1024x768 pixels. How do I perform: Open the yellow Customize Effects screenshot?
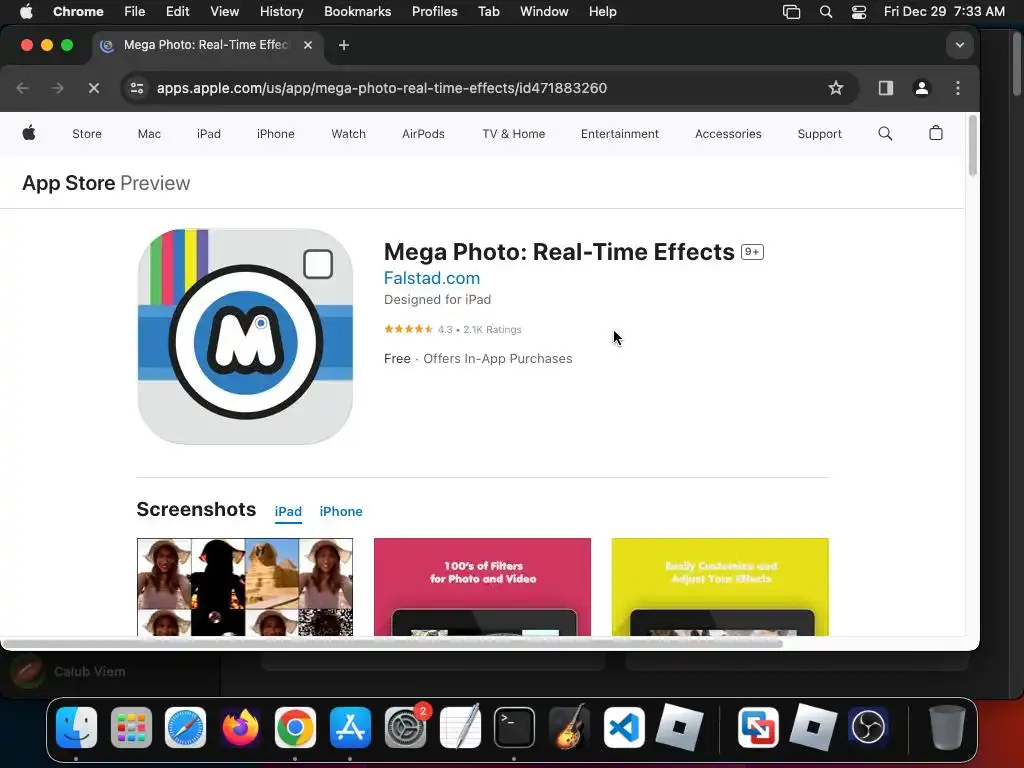(x=720, y=586)
